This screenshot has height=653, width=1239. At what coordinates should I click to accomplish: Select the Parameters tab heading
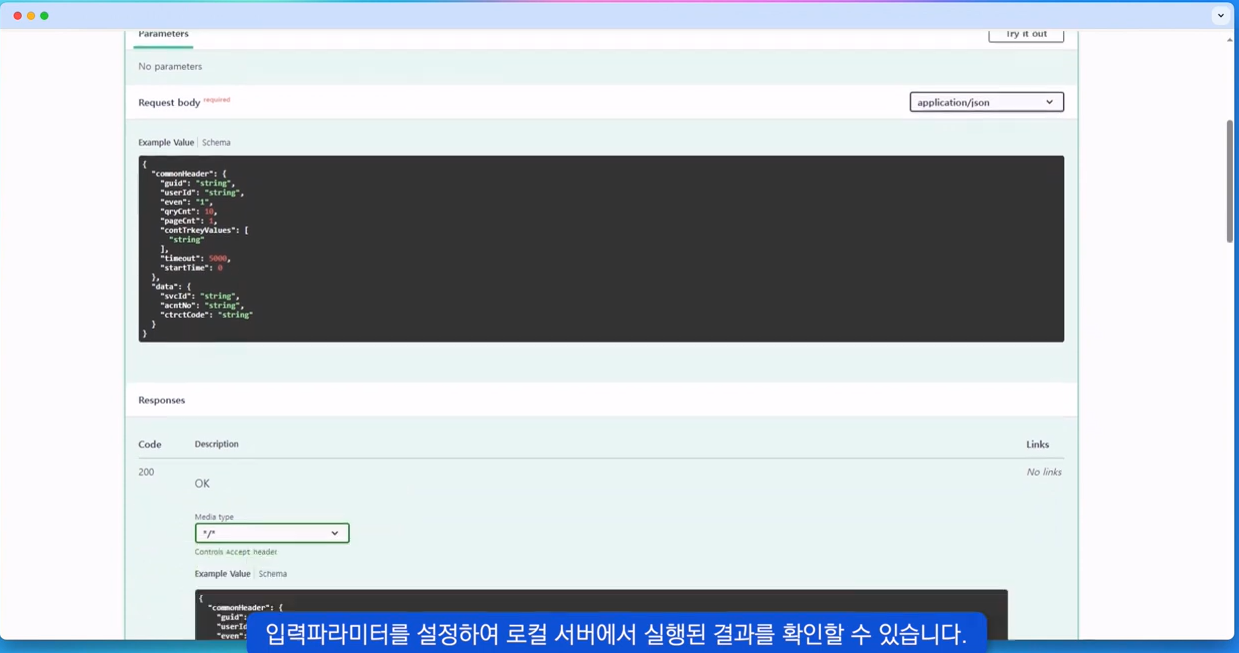click(x=163, y=34)
